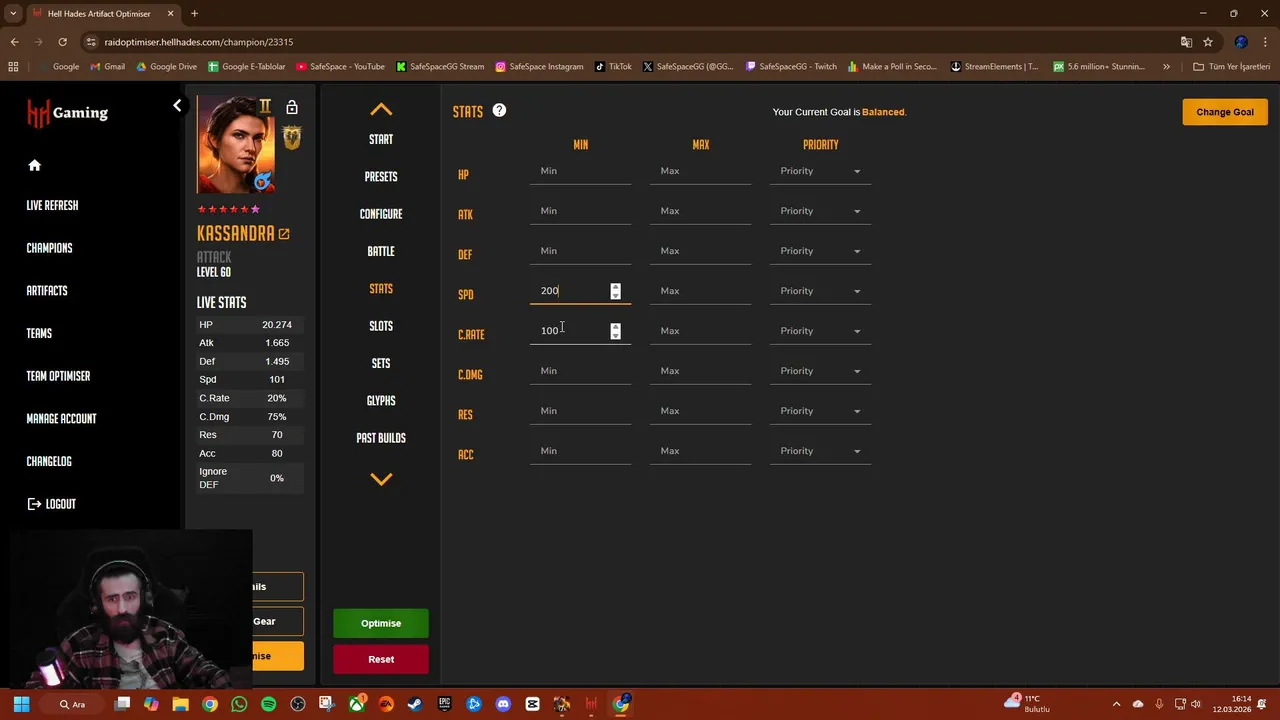Open C.DMG priority dropdown

[820, 371]
